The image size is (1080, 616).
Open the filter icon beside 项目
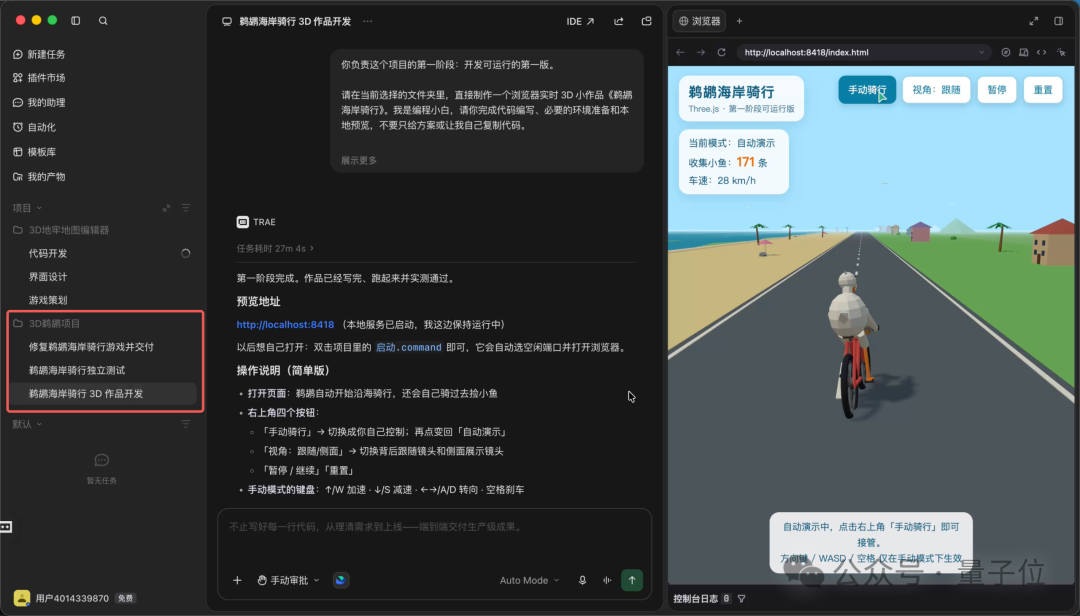(x=186, y=207)
